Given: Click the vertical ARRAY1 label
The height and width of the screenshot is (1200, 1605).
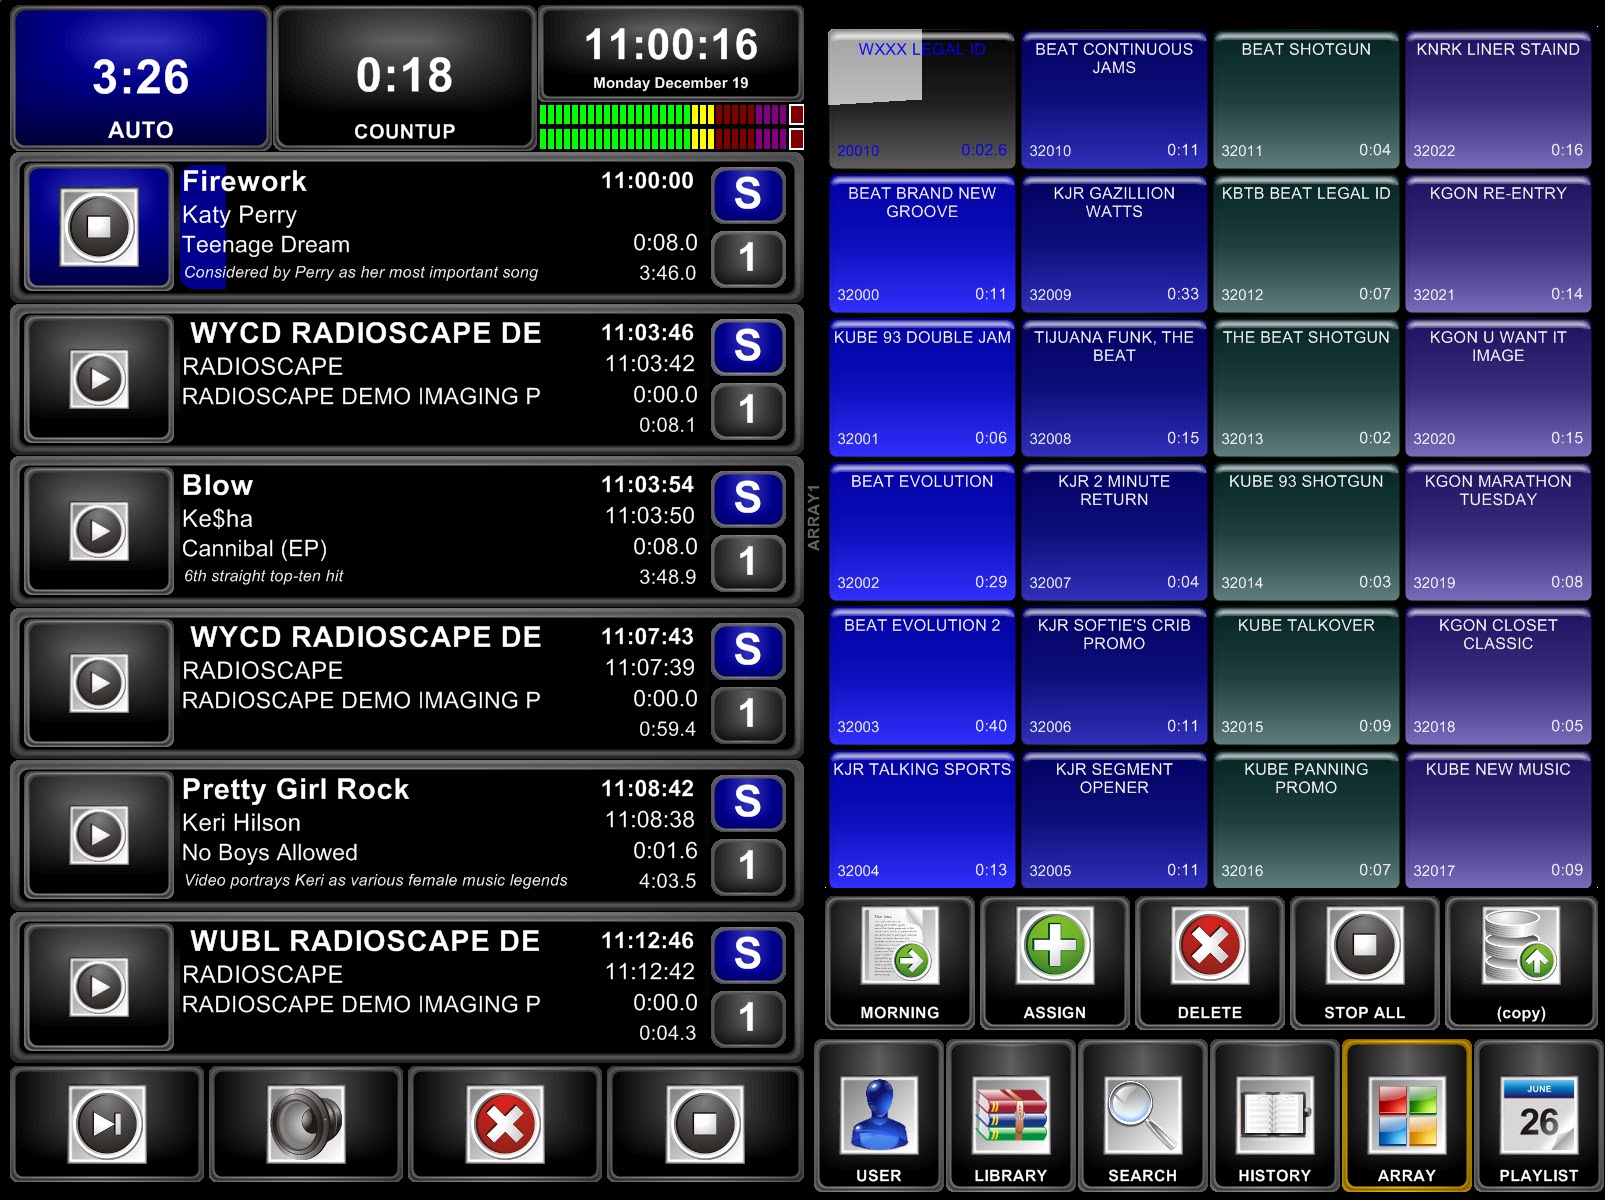Looking at the screenshot, I should click(x=814, y=517).
